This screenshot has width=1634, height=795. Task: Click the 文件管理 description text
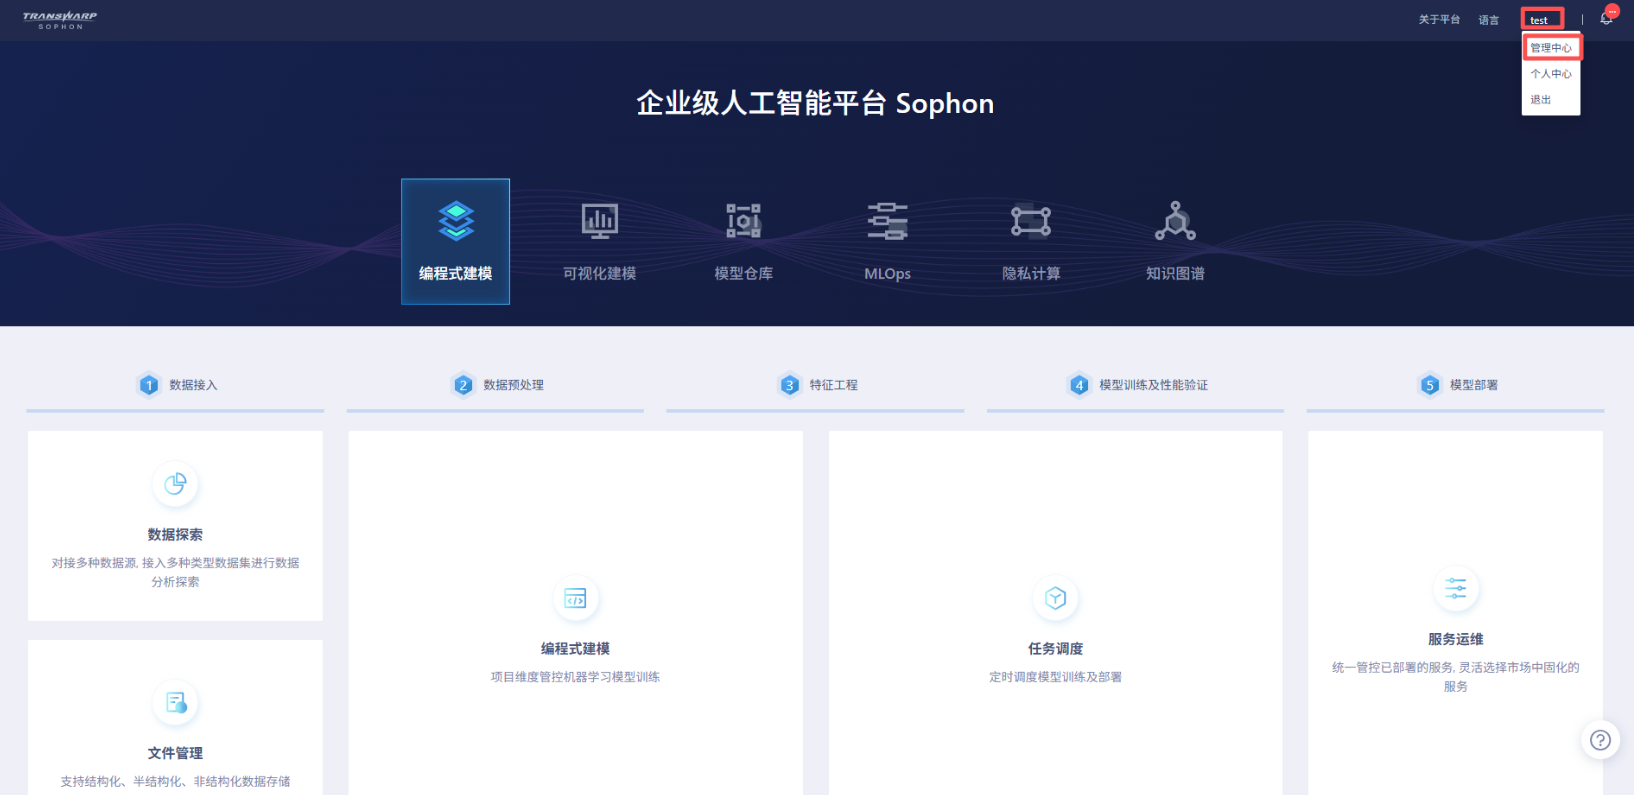(175, 781)
